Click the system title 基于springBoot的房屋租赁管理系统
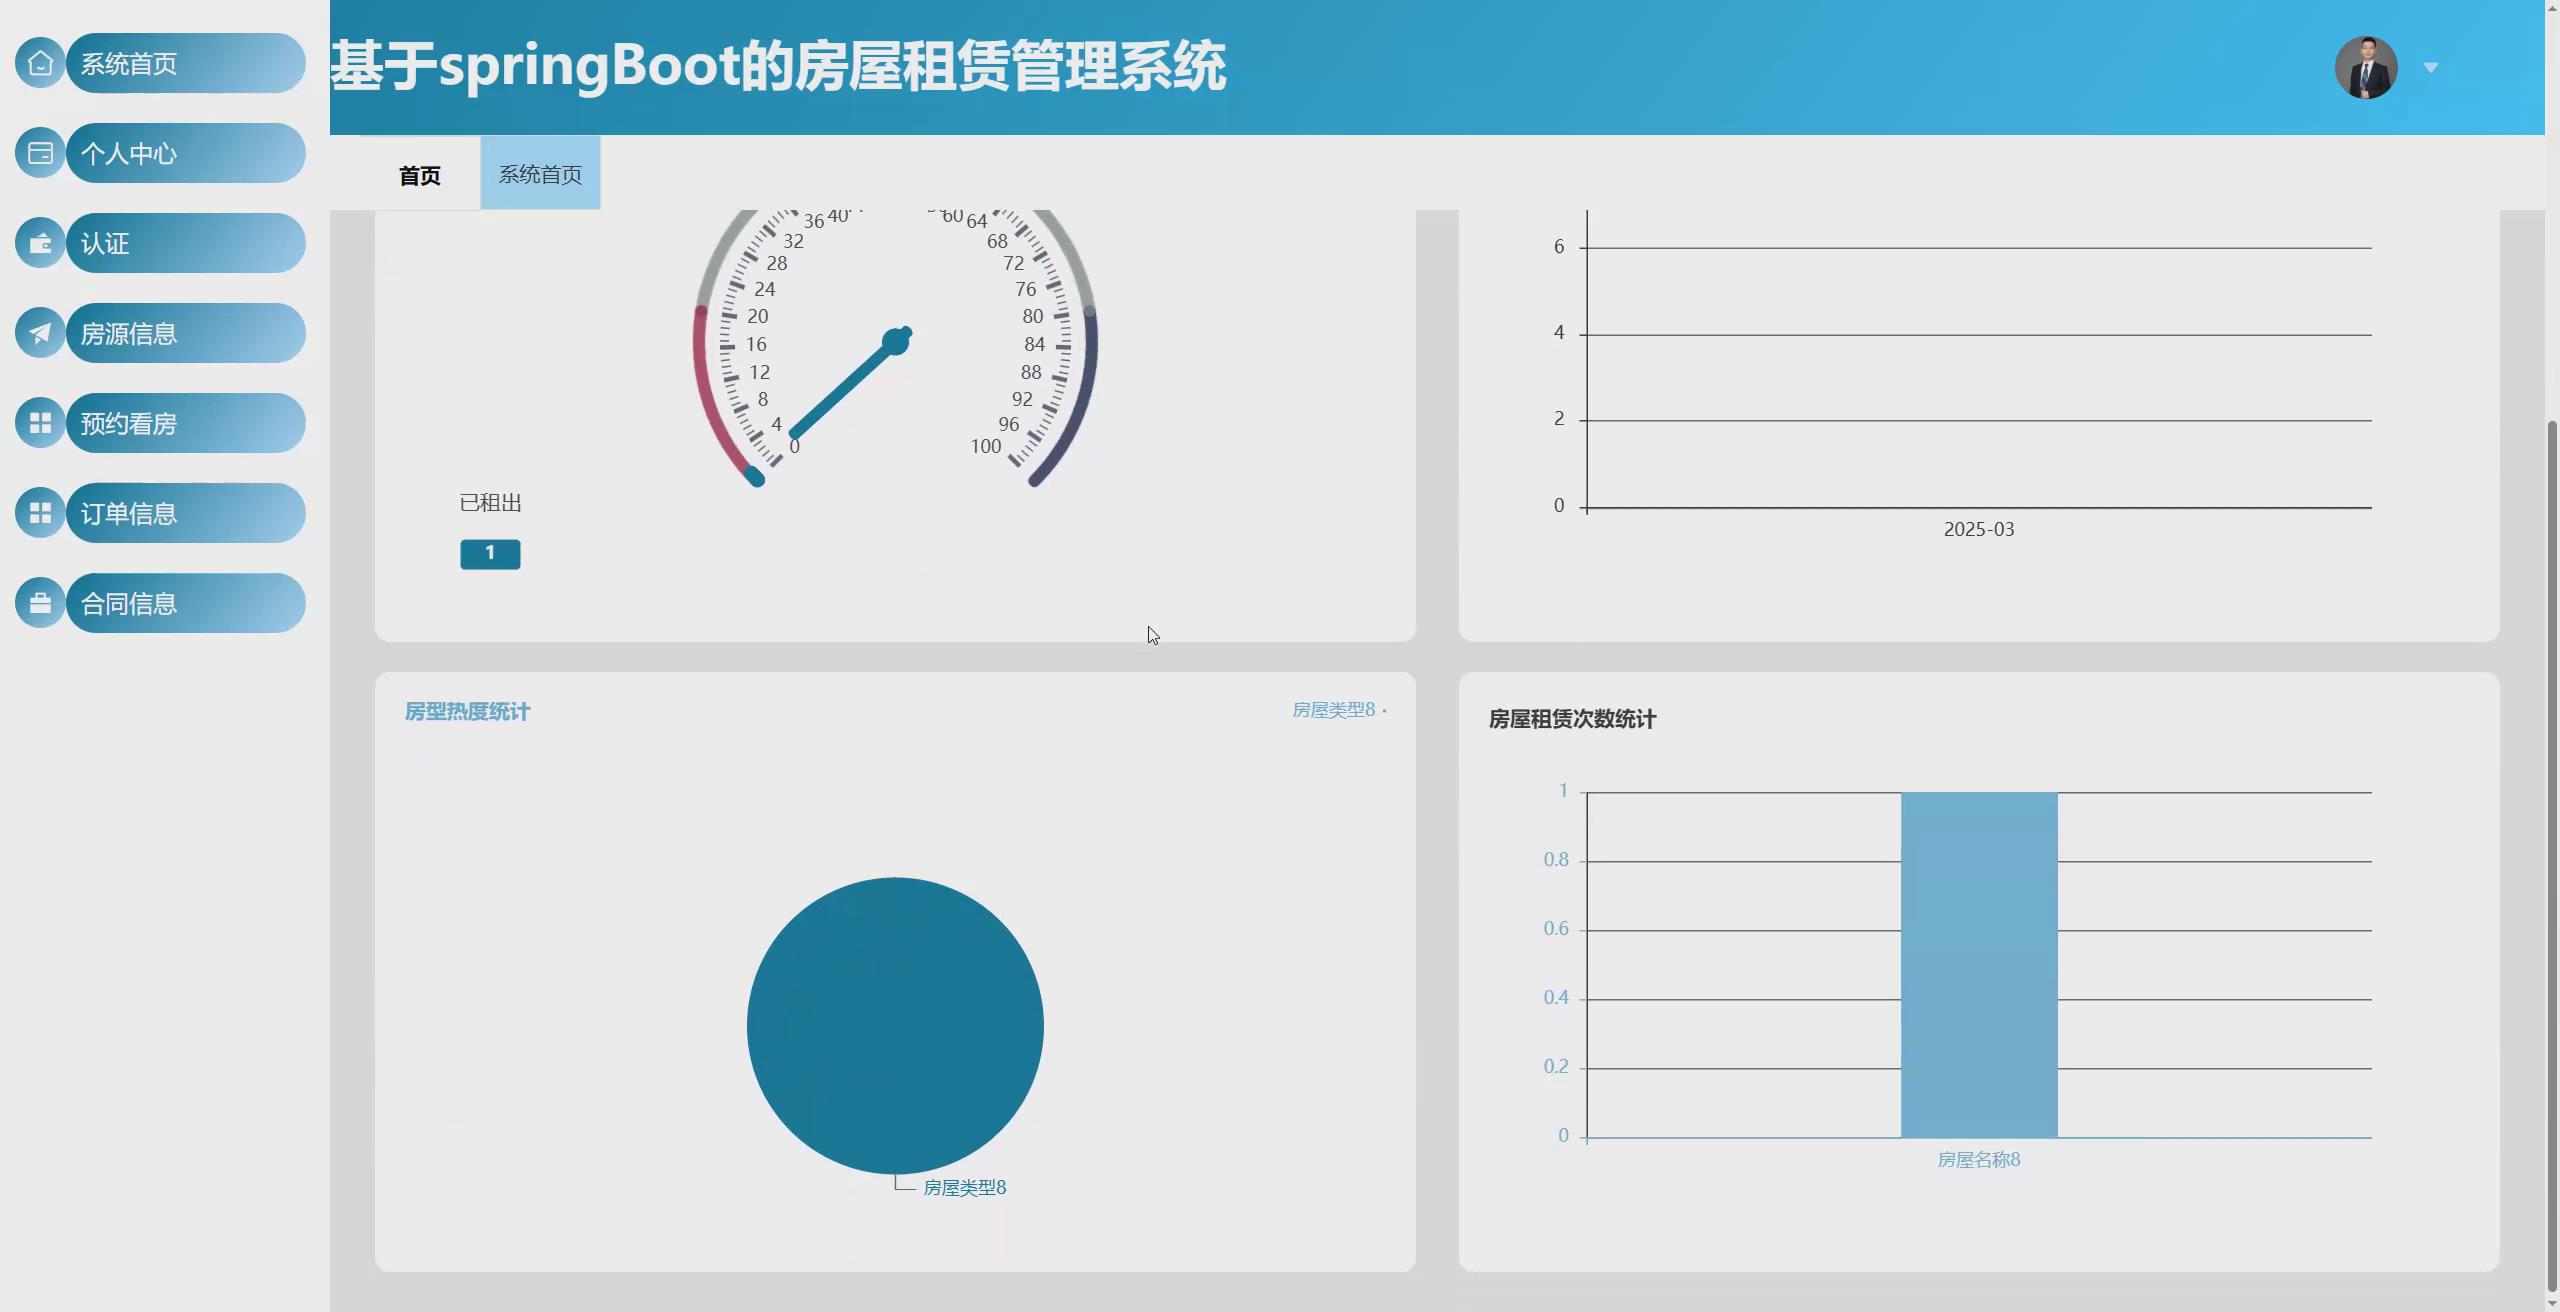The height and width of the screenshot is (1312, 2560). 778,66
